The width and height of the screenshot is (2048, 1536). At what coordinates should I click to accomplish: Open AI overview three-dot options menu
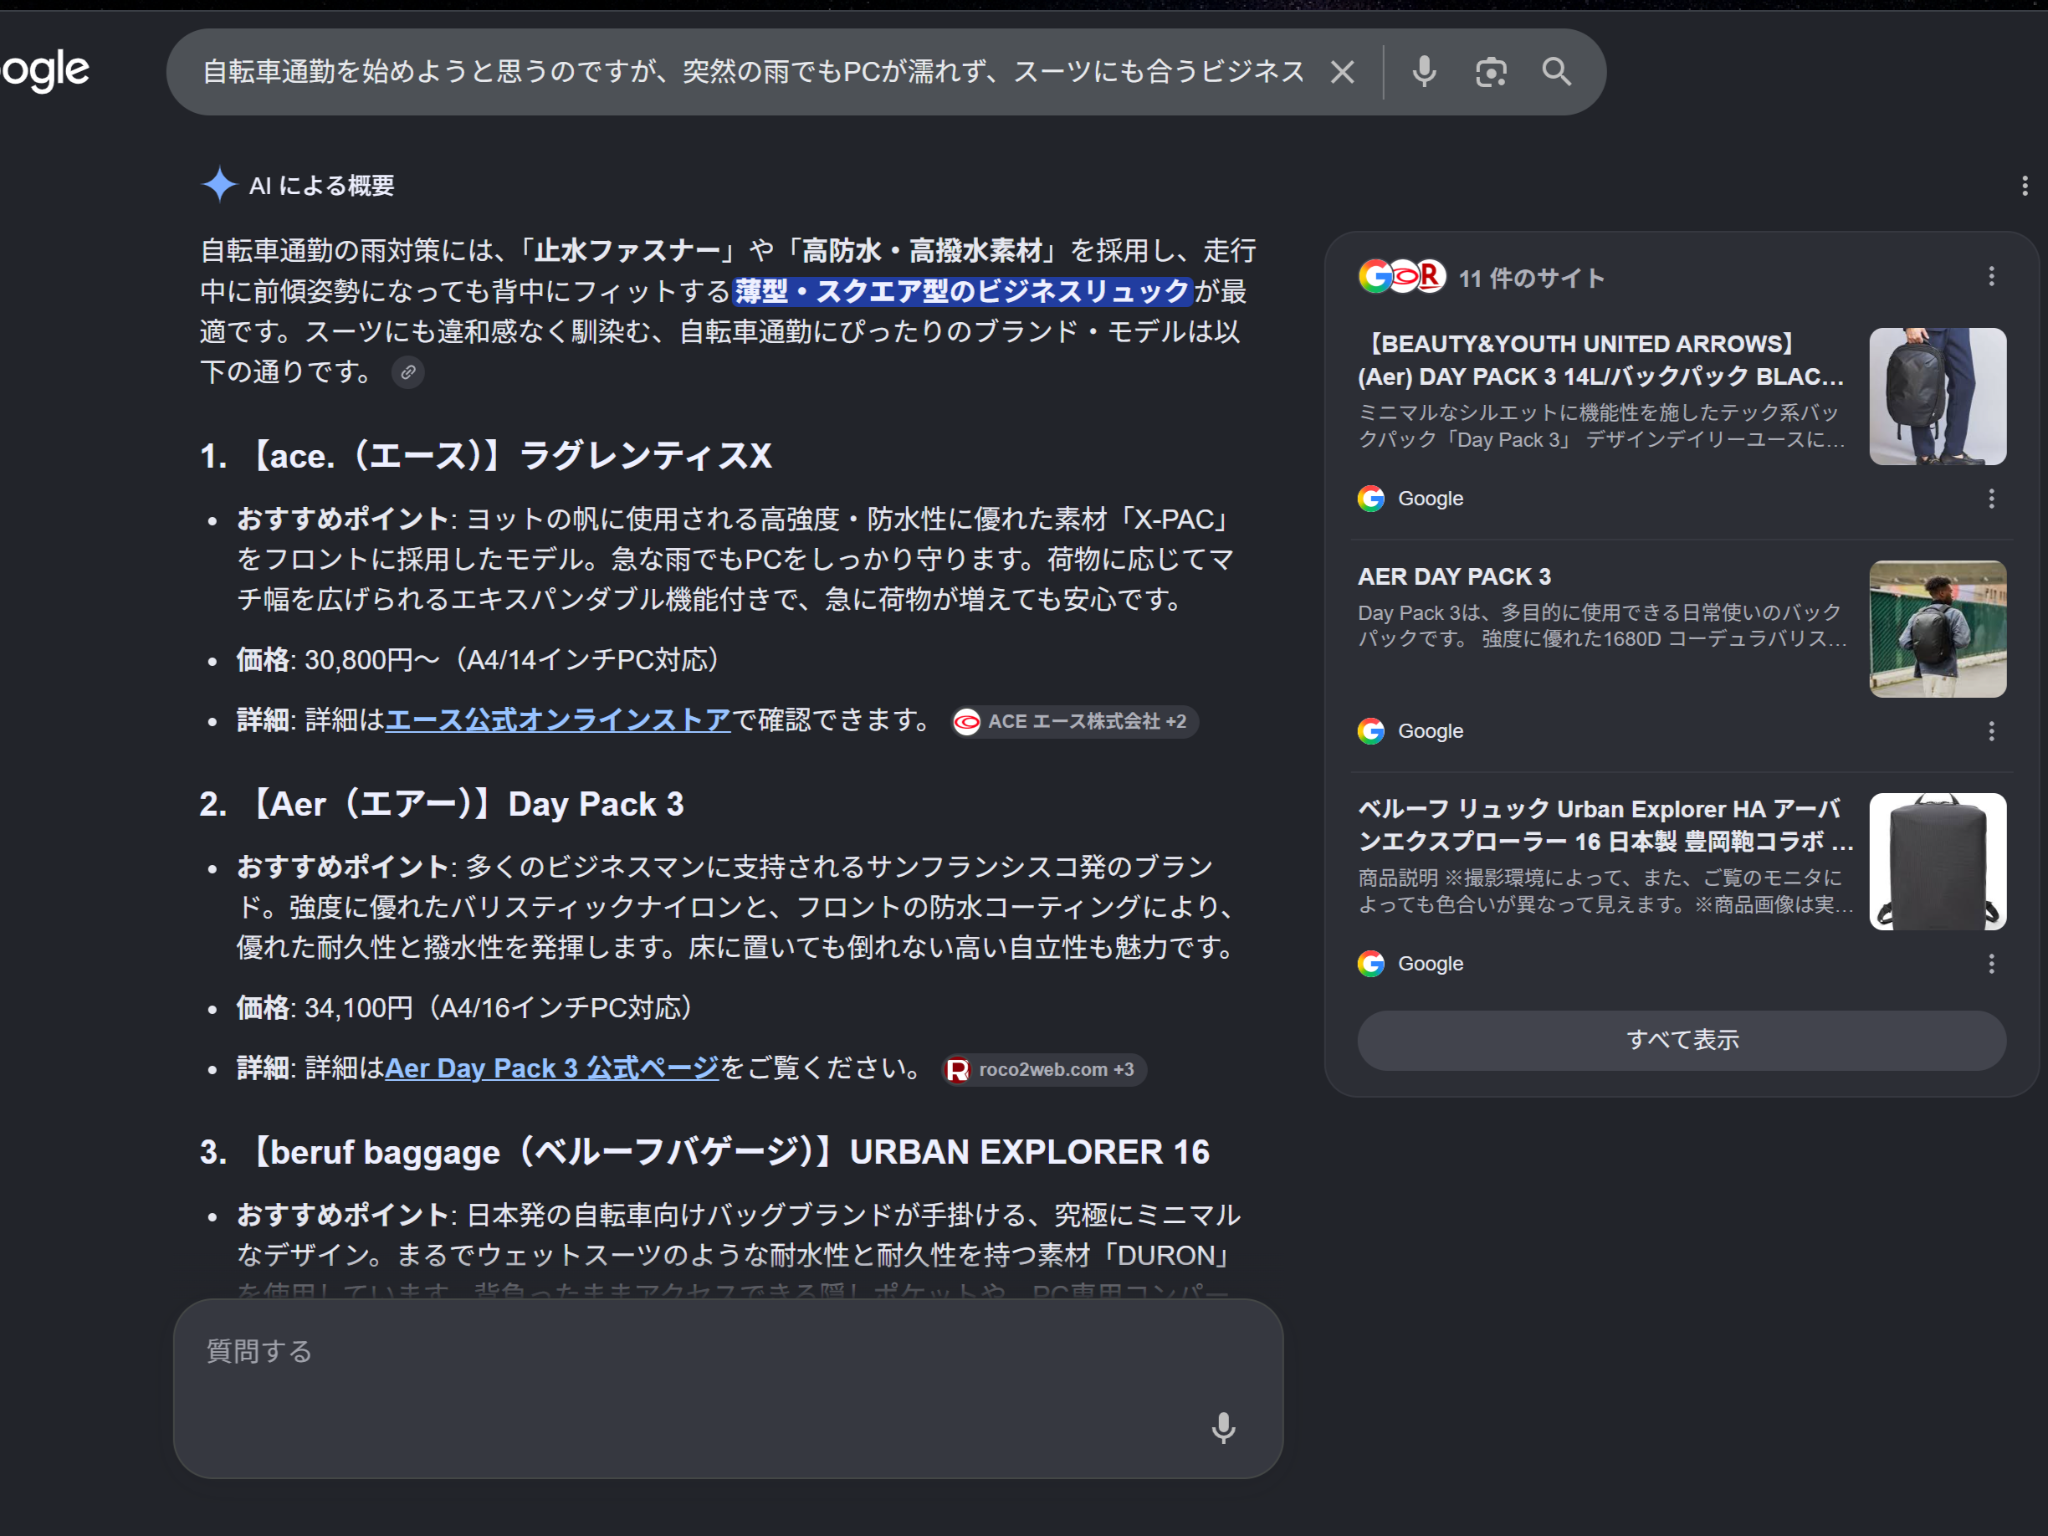[2024, 186]
